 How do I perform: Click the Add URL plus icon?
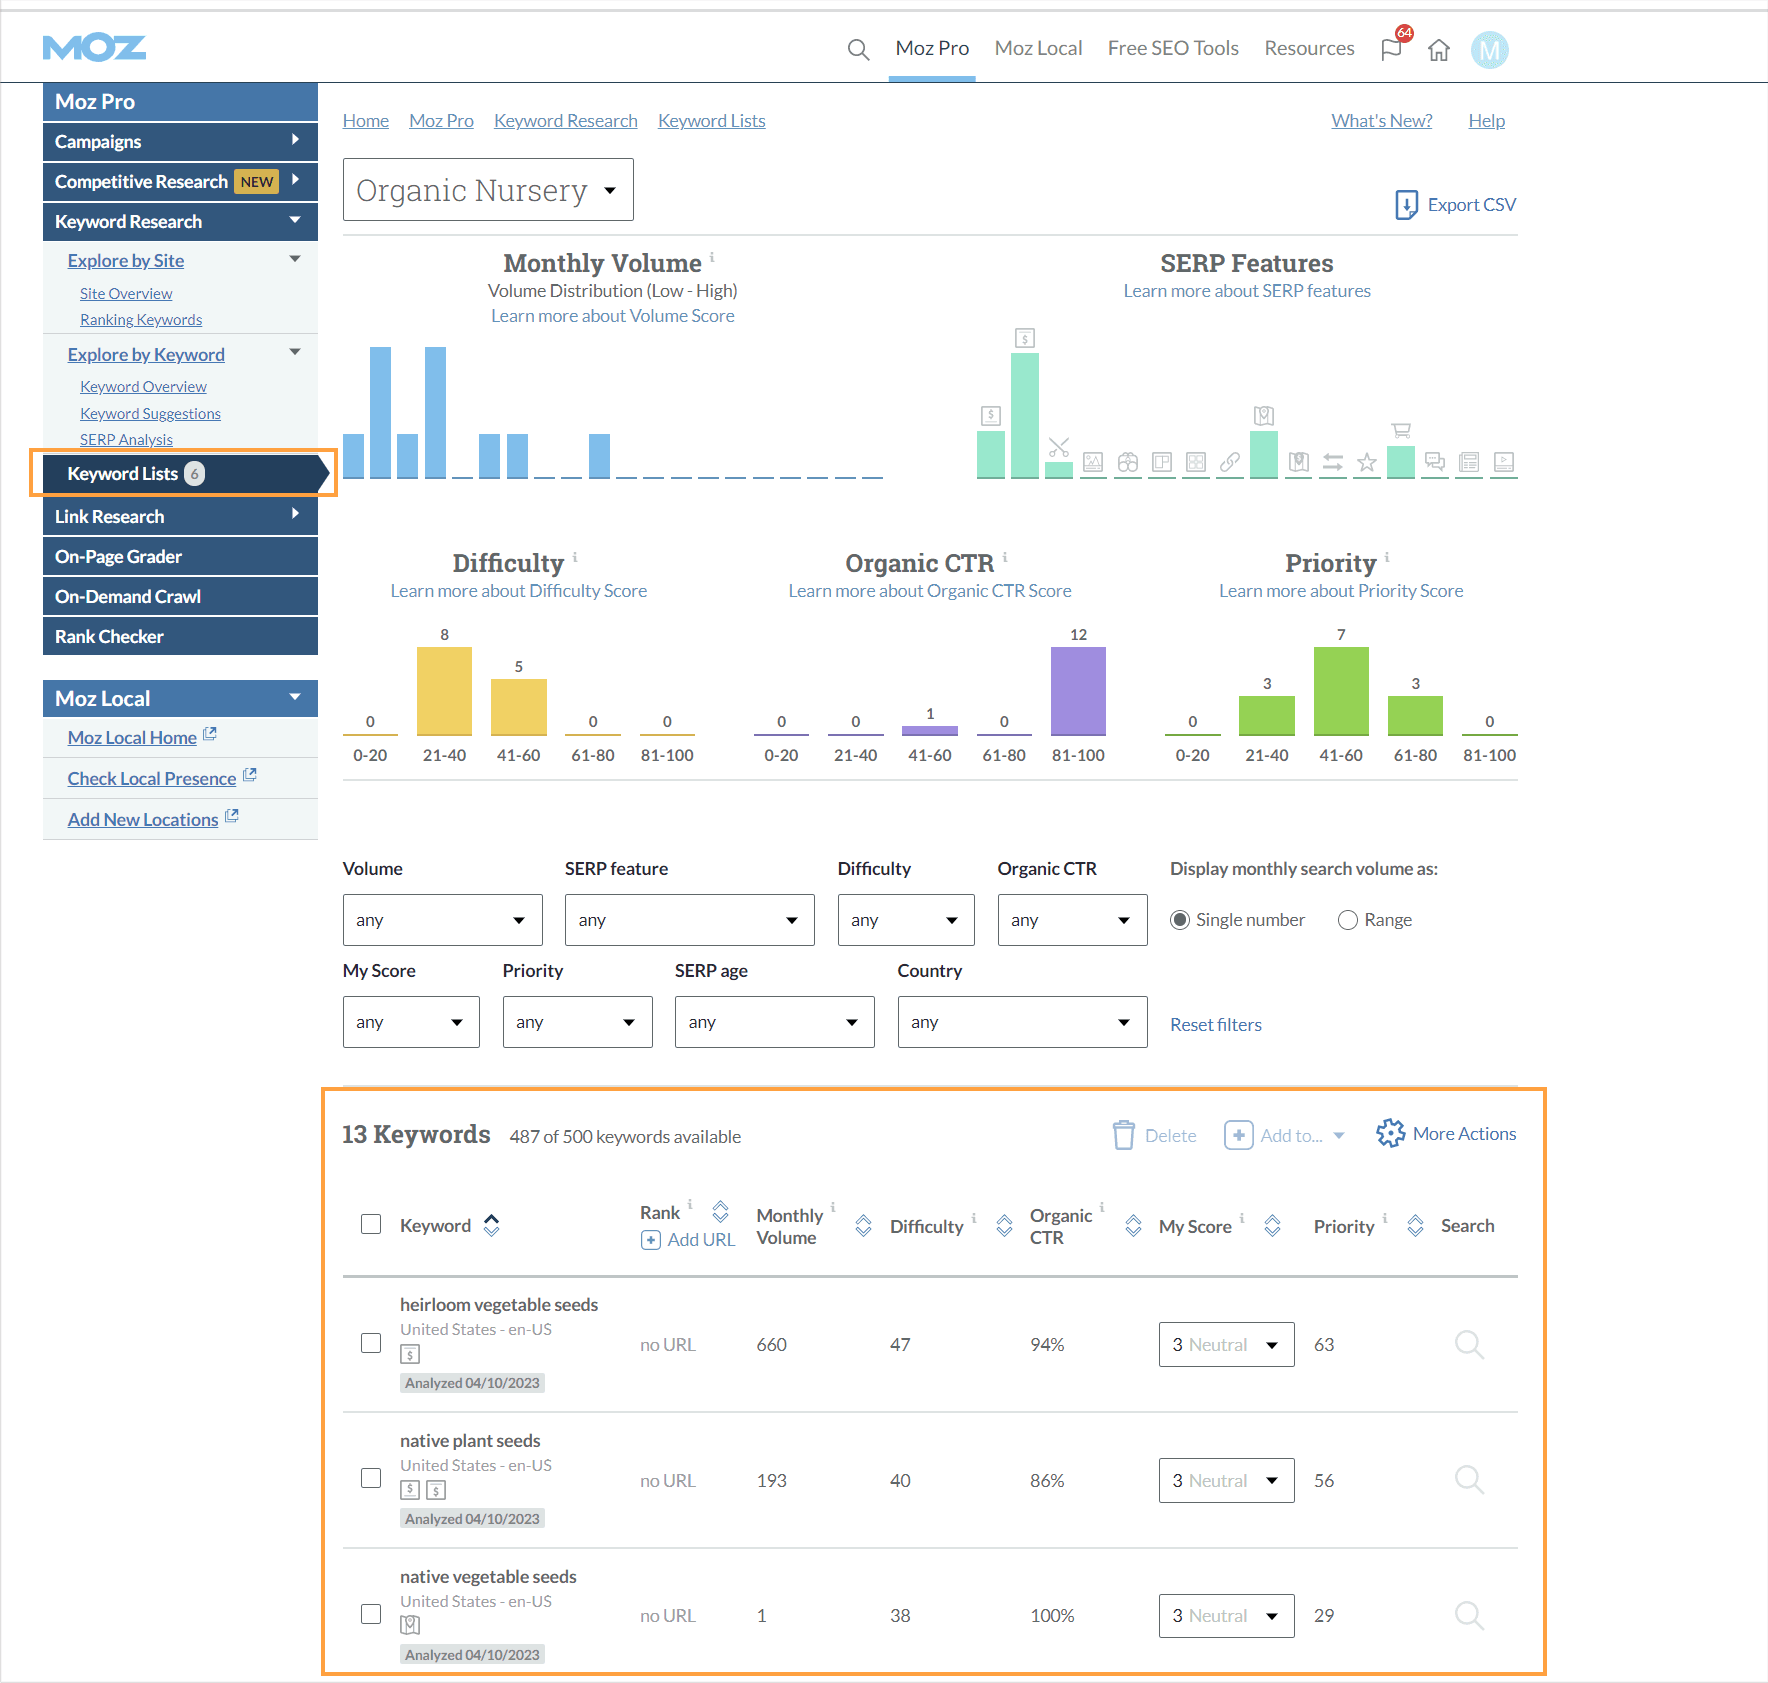point(651,1240)
